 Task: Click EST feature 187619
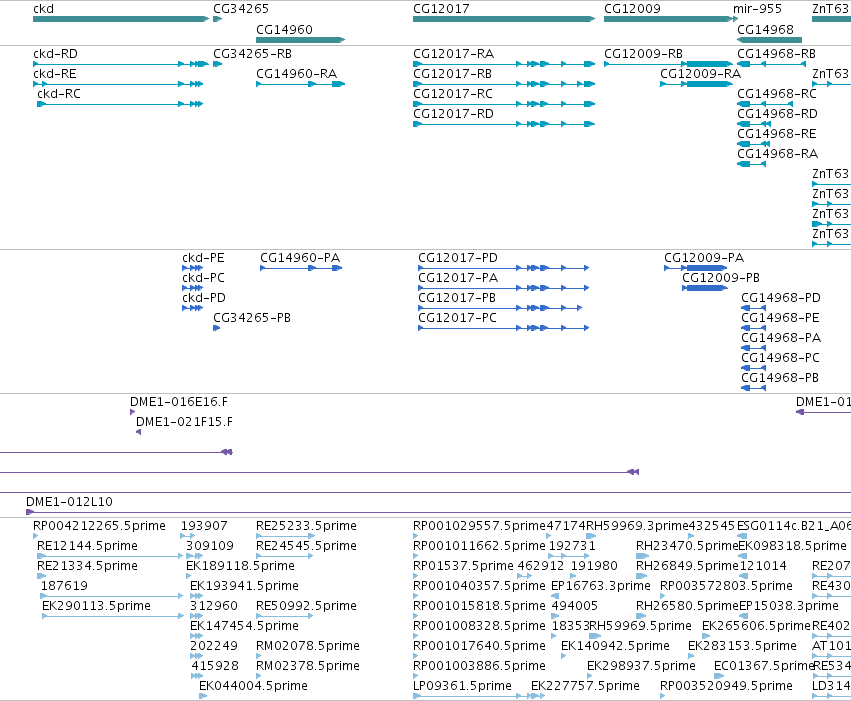(64, 586)
